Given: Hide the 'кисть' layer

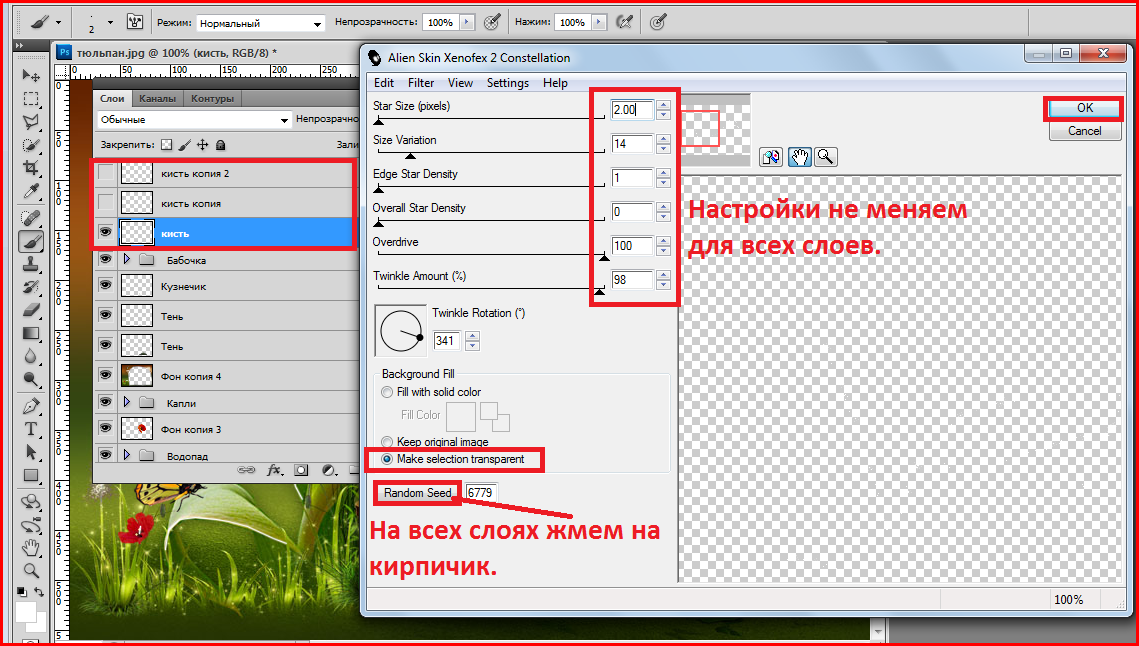Looking at the screenshot, I should (x=106, y=233).
